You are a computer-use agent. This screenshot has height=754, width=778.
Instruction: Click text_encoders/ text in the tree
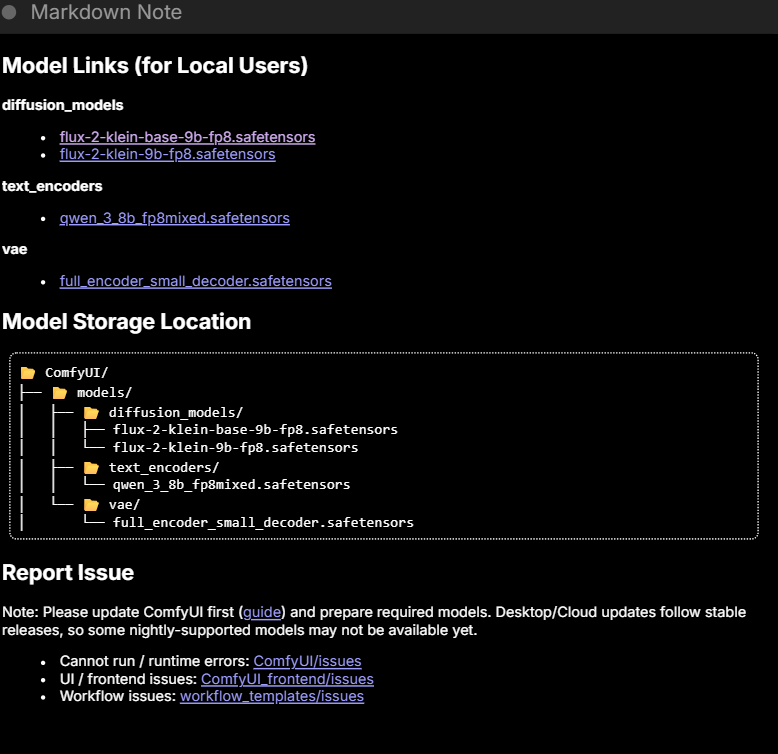click(x=164, y=467)
